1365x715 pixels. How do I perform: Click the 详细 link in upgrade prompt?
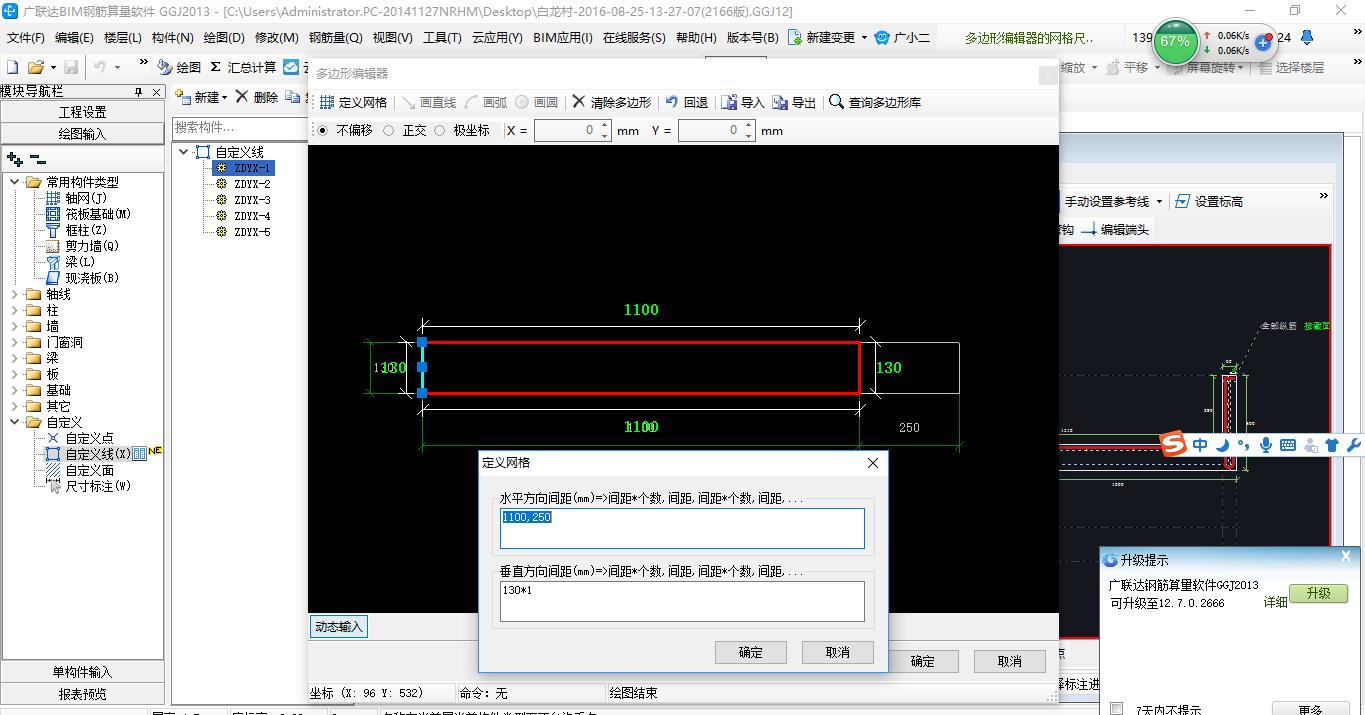click(x=1275, y=602)
